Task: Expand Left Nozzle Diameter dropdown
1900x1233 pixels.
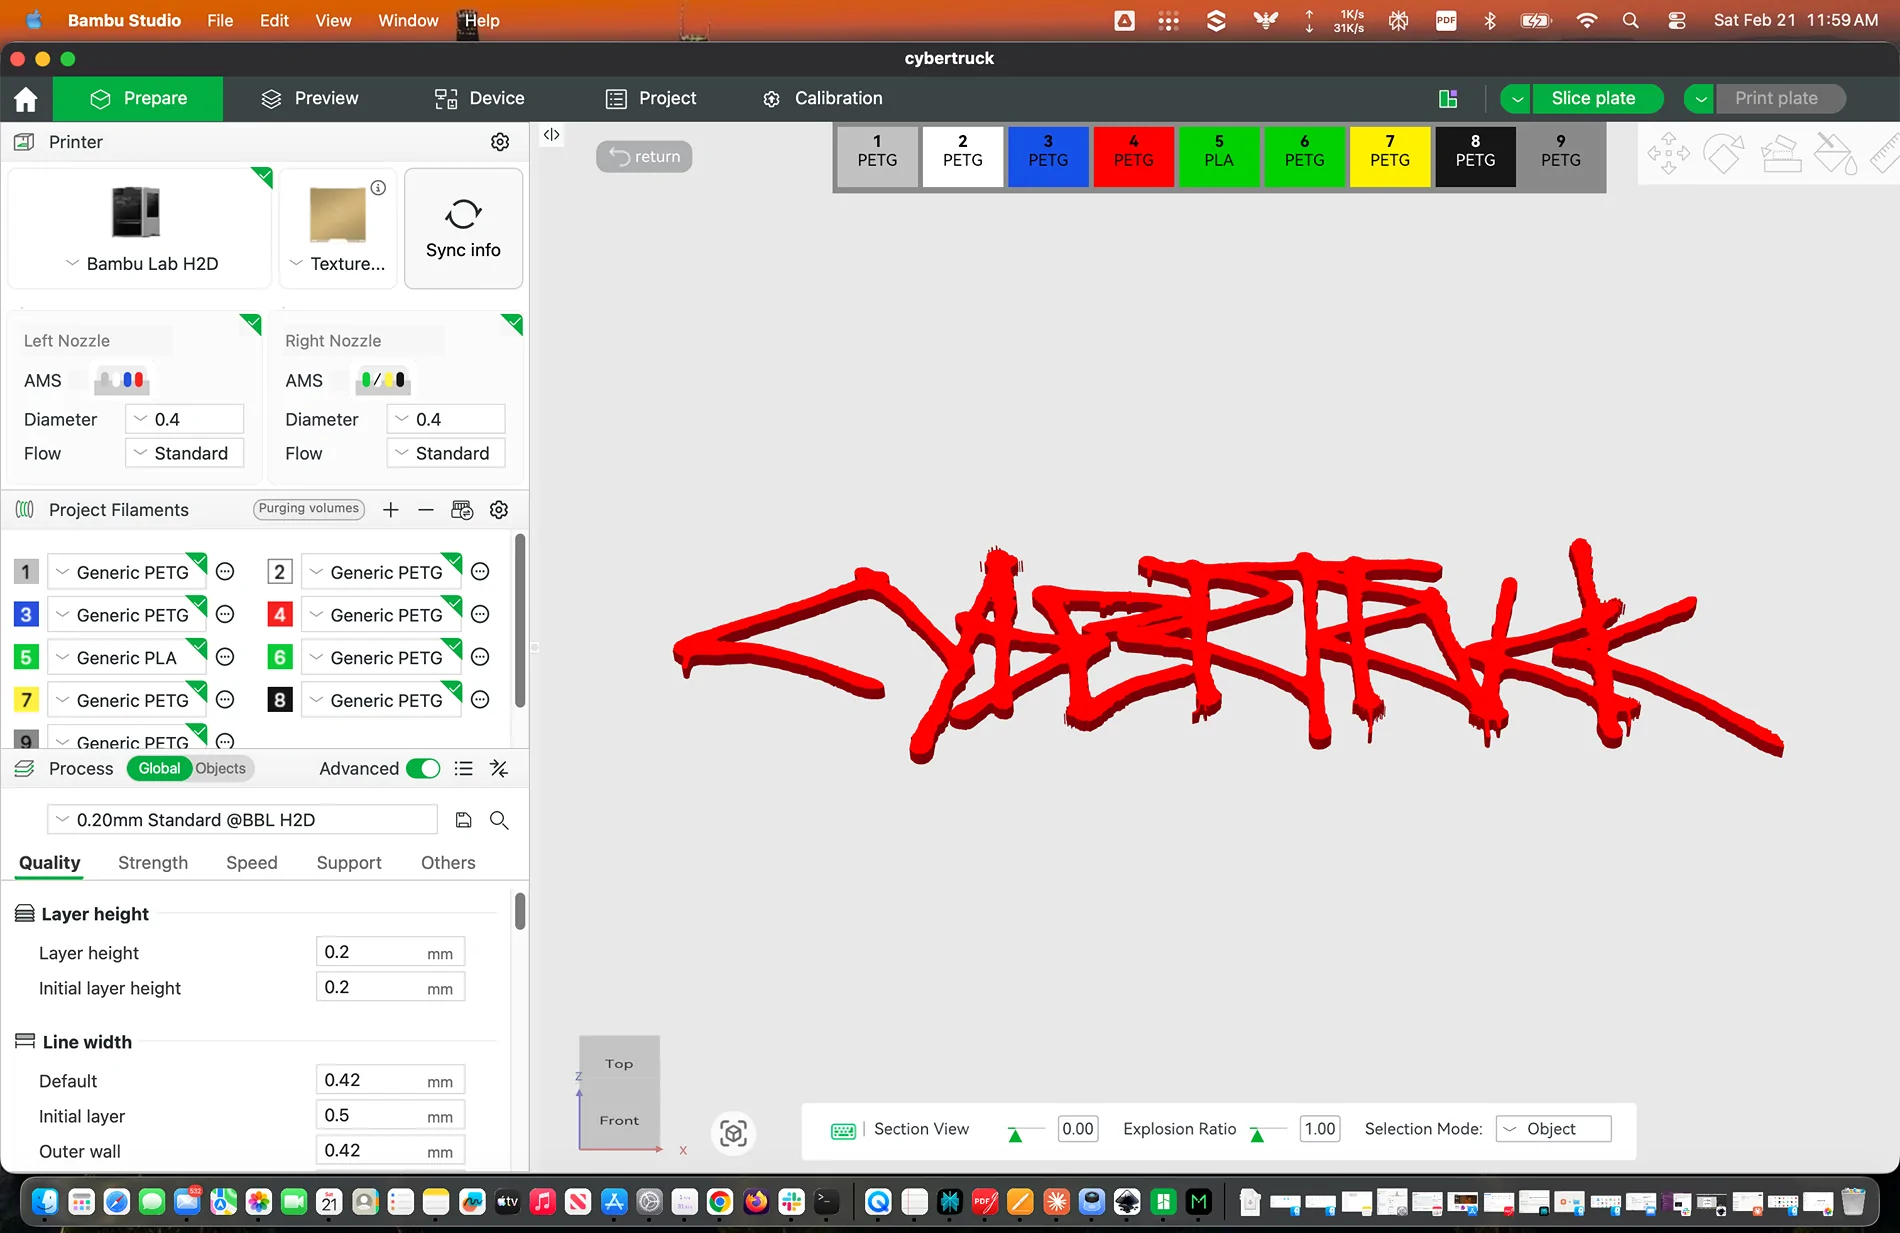Action: [185, 419]
